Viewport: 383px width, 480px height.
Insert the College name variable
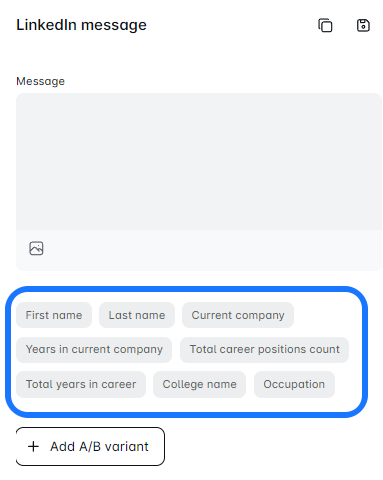pos(199,384)
